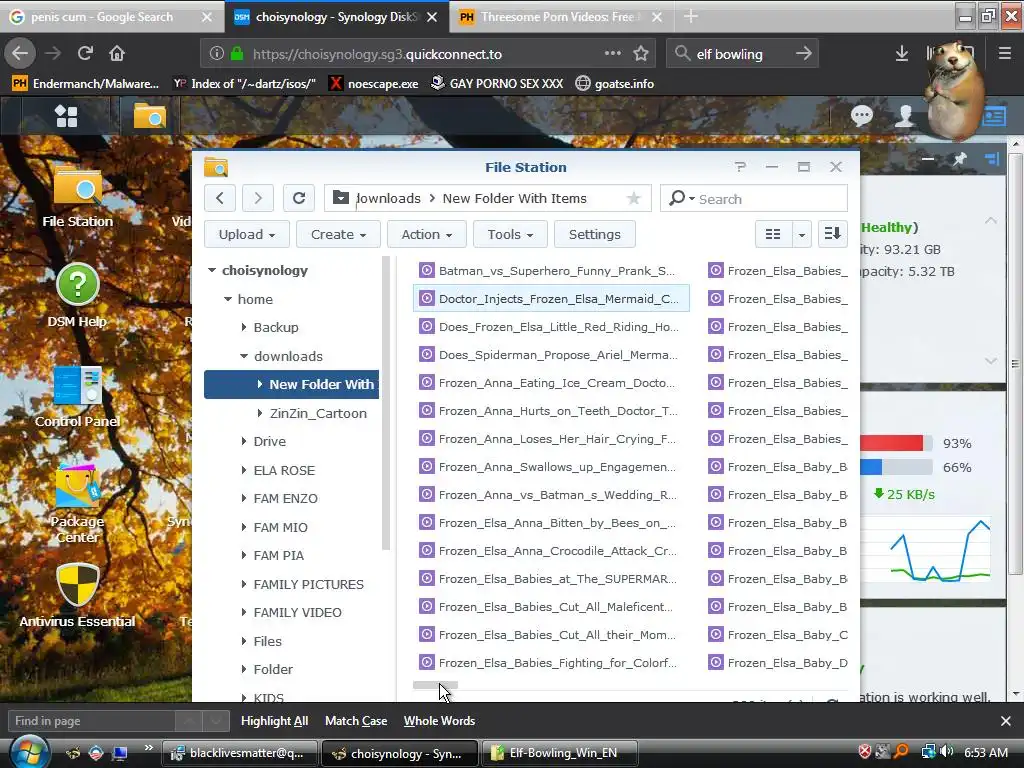Open the DSM Help desktop icon
This screenshot has width=1024, height=768.
(77, 295)
